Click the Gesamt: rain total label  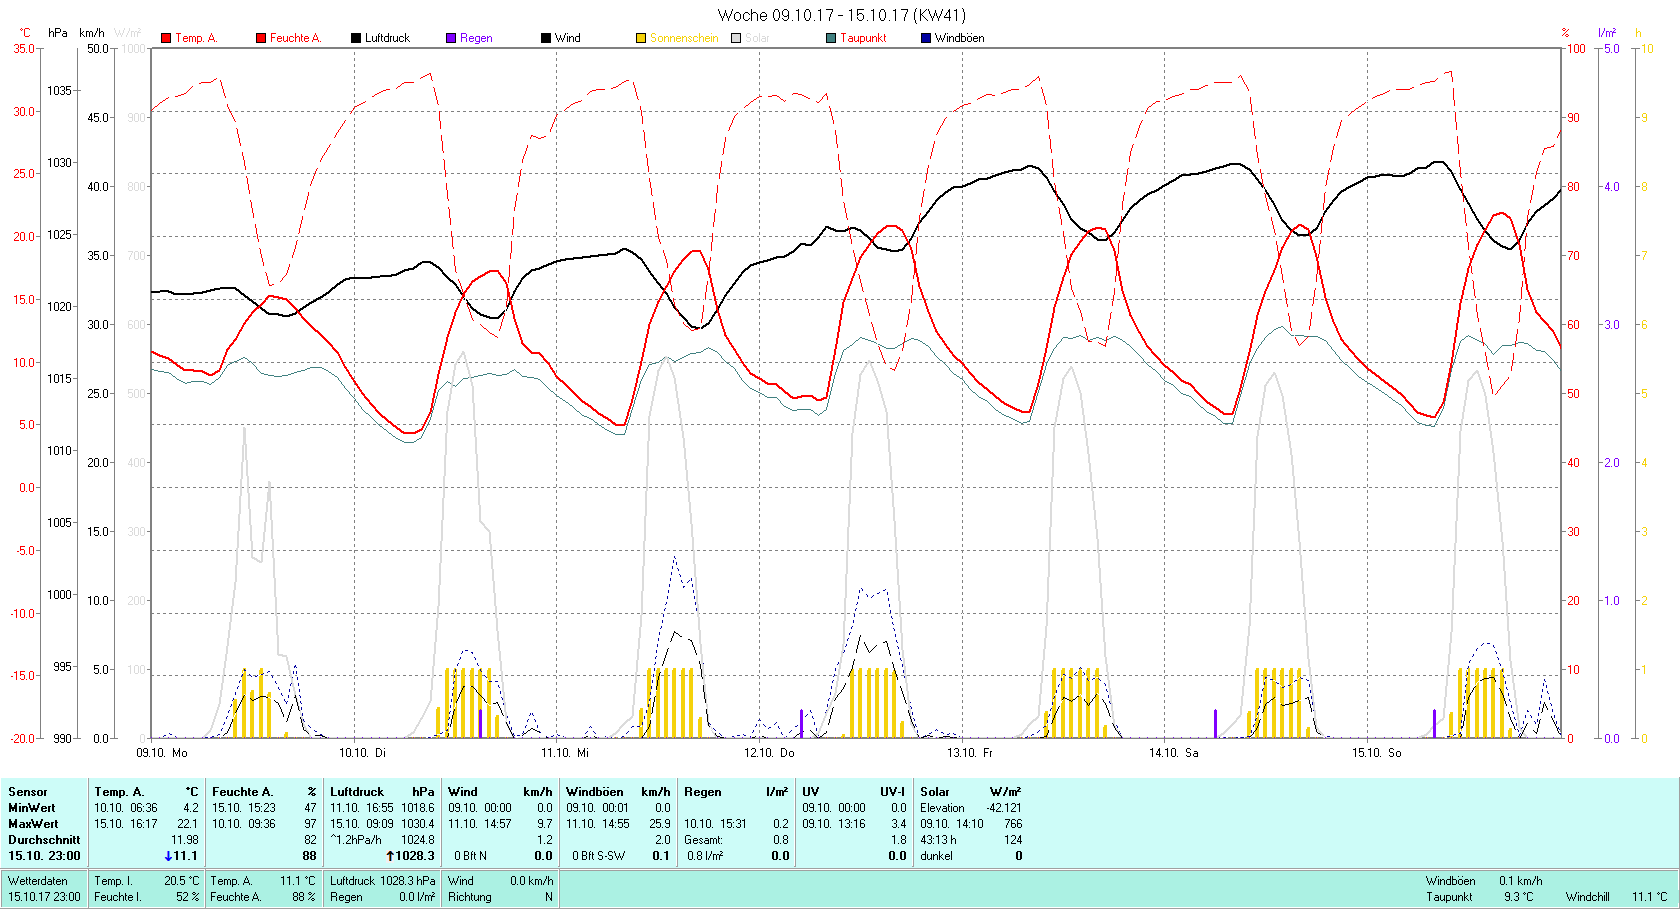(704, 839)
